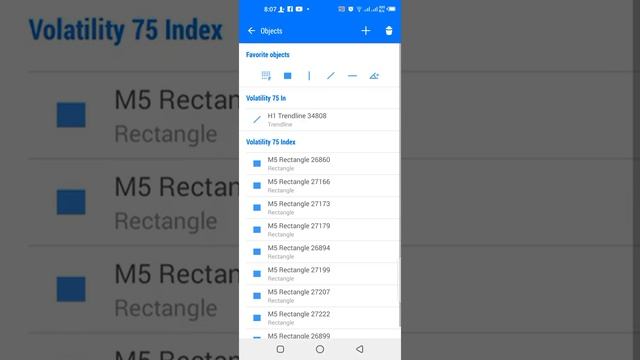
Task: Go back using the Objects arrow
Action: [x=251, y=31]
